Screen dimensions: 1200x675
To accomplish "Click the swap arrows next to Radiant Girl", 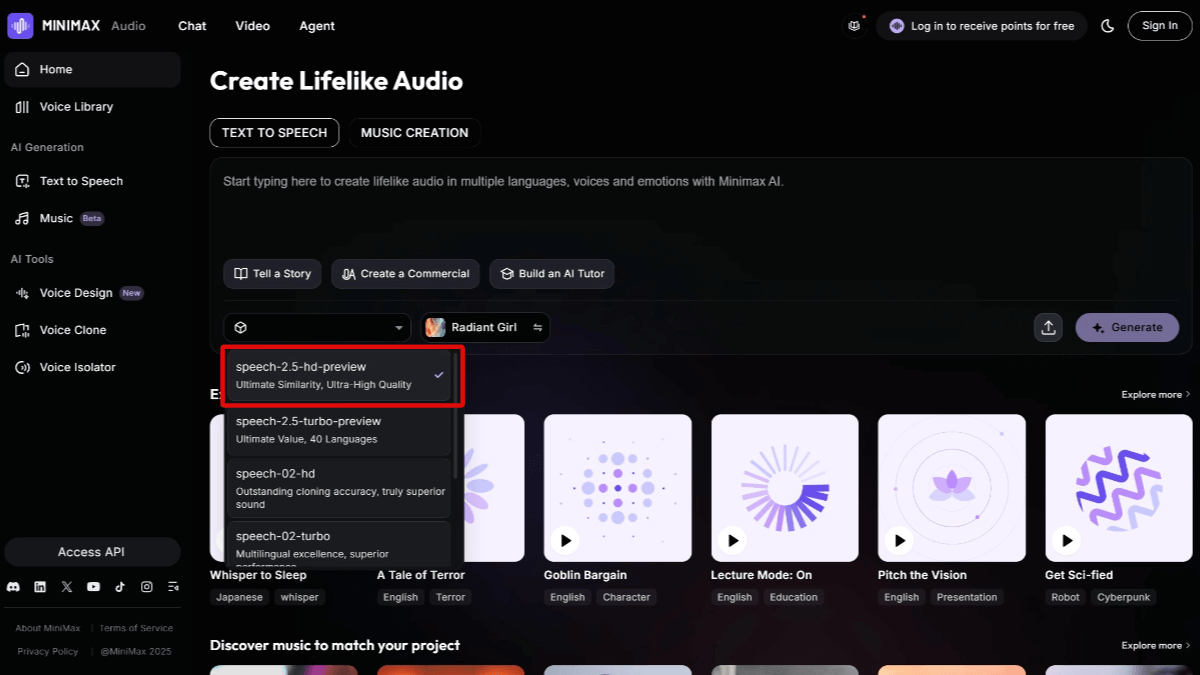I will click(x=537, y=328).
